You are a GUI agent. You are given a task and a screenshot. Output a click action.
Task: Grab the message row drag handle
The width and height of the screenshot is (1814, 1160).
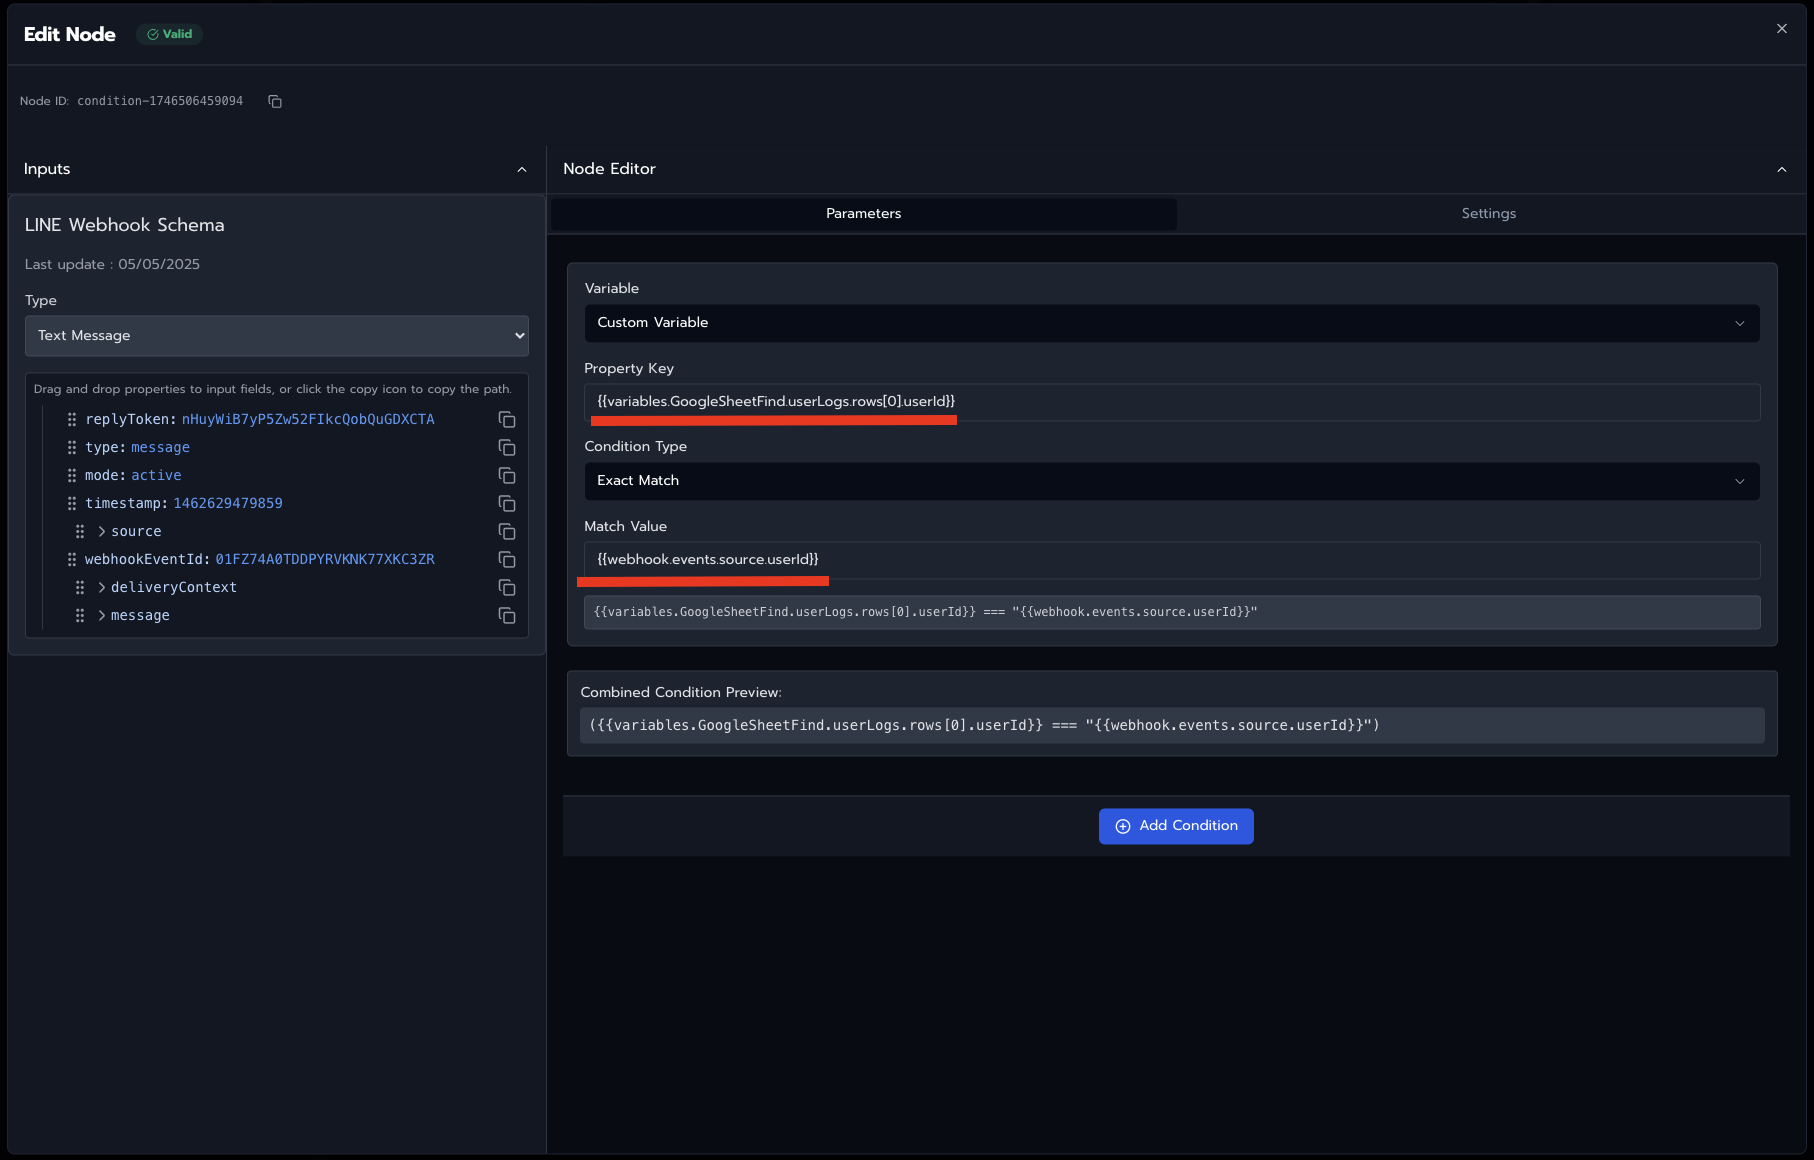pyautogui.click(x=80, y=615)
